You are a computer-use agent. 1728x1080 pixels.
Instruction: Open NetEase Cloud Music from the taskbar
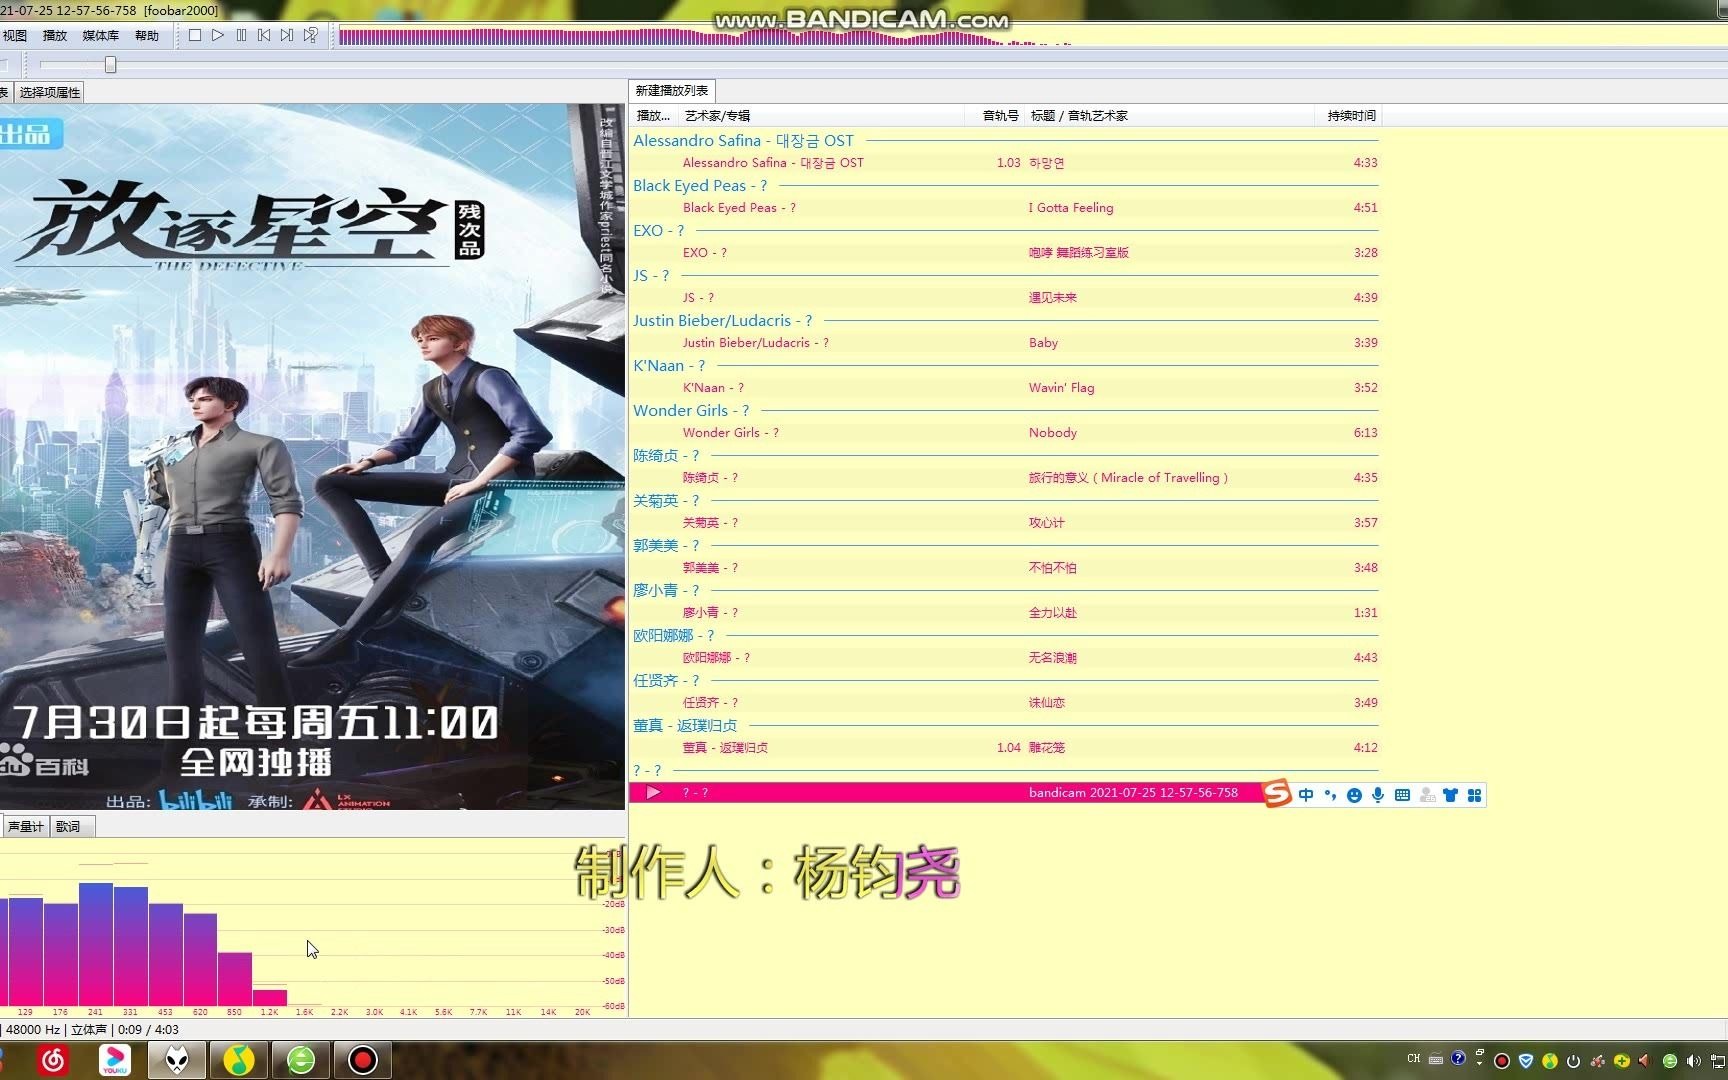54,1060
